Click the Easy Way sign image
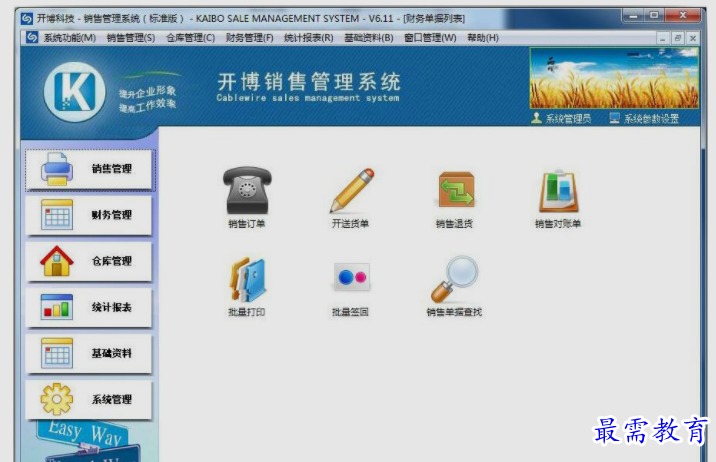This screenshot has height=462, width=716. tap(89, 441)
